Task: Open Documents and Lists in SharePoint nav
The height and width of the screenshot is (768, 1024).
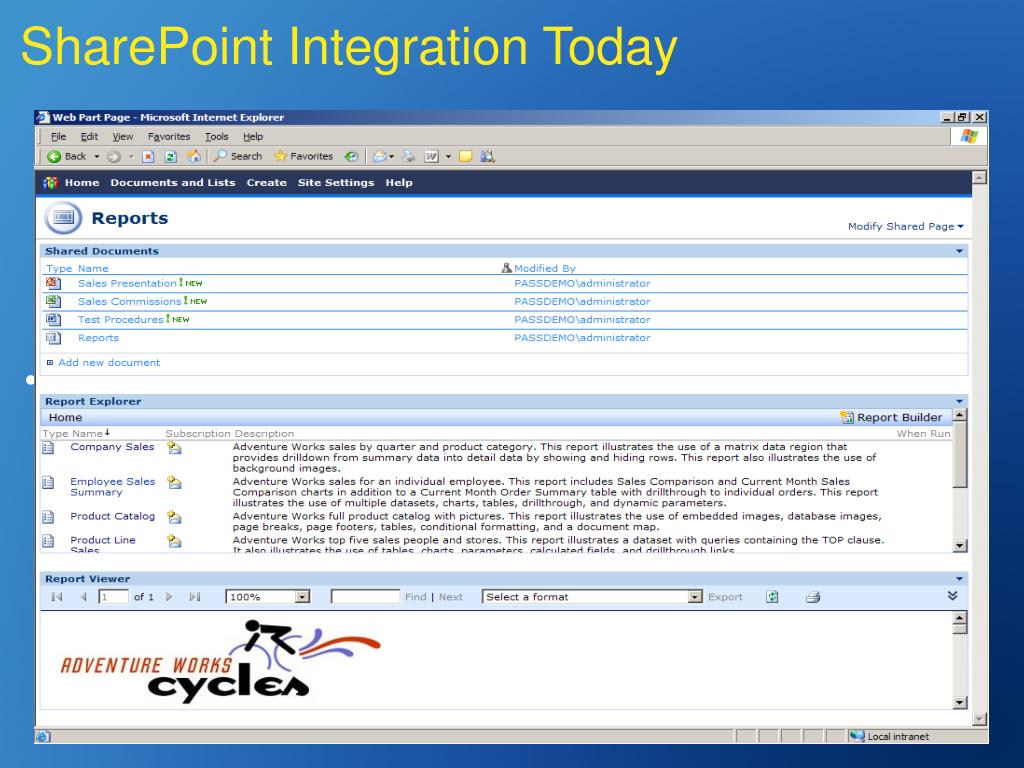Action: (173, 183)
